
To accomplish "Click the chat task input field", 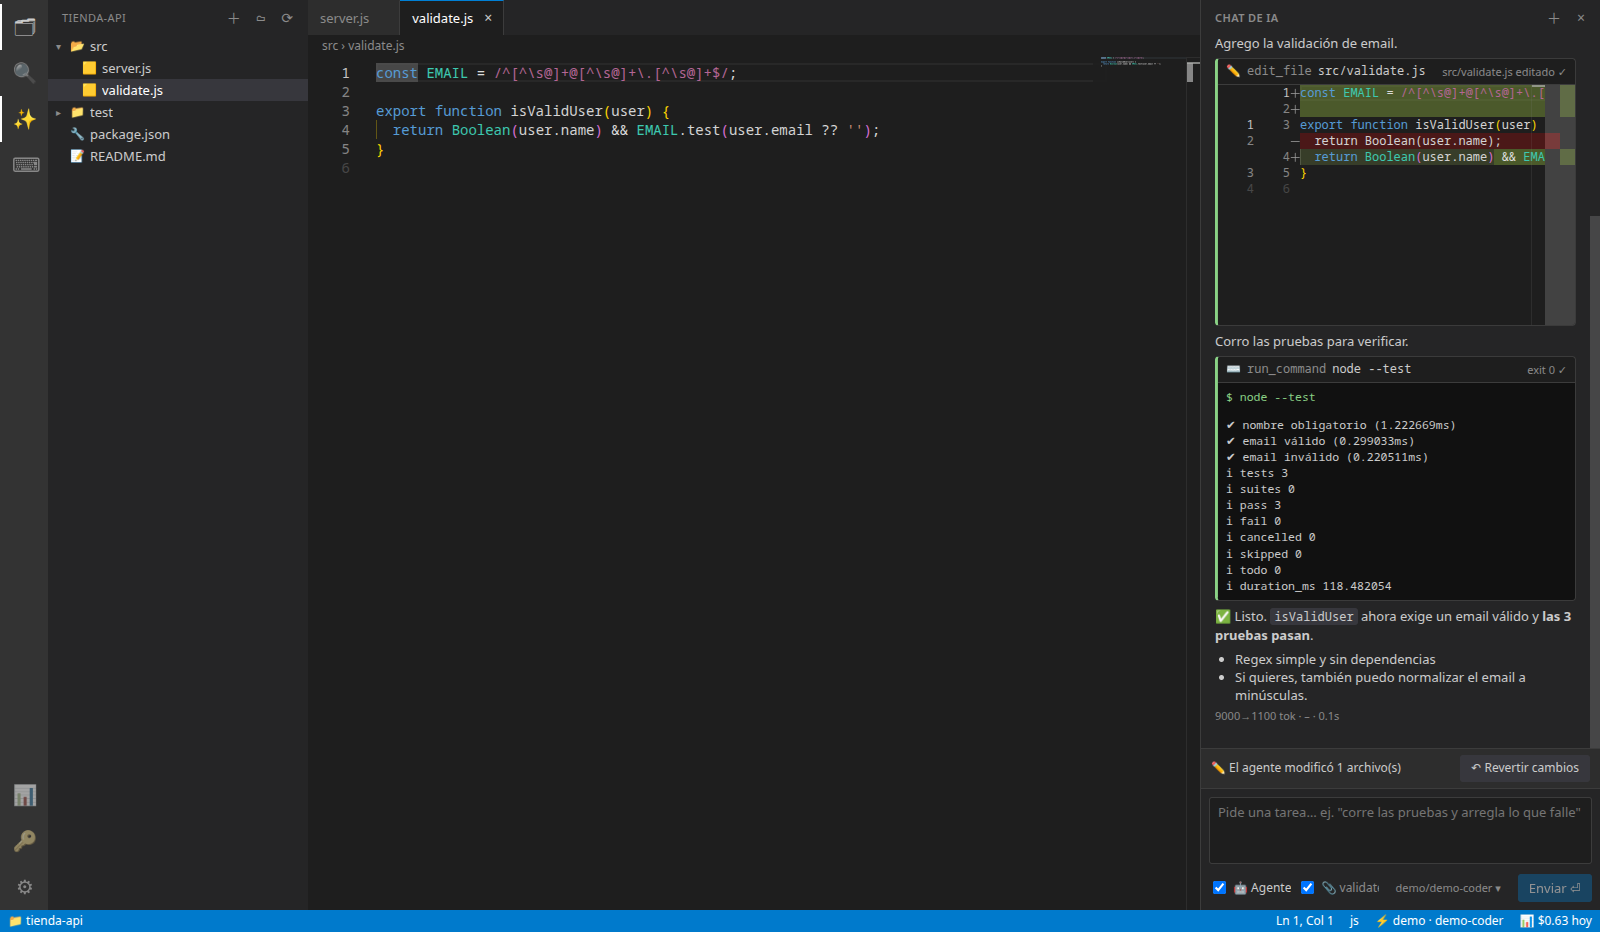I will coord(1400,830).
